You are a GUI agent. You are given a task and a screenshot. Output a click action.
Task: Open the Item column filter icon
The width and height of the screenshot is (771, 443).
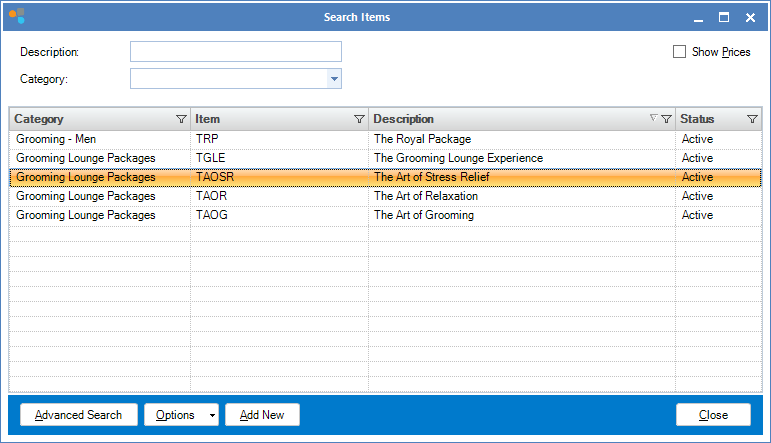pyautogui.click(x=359, y=119)
